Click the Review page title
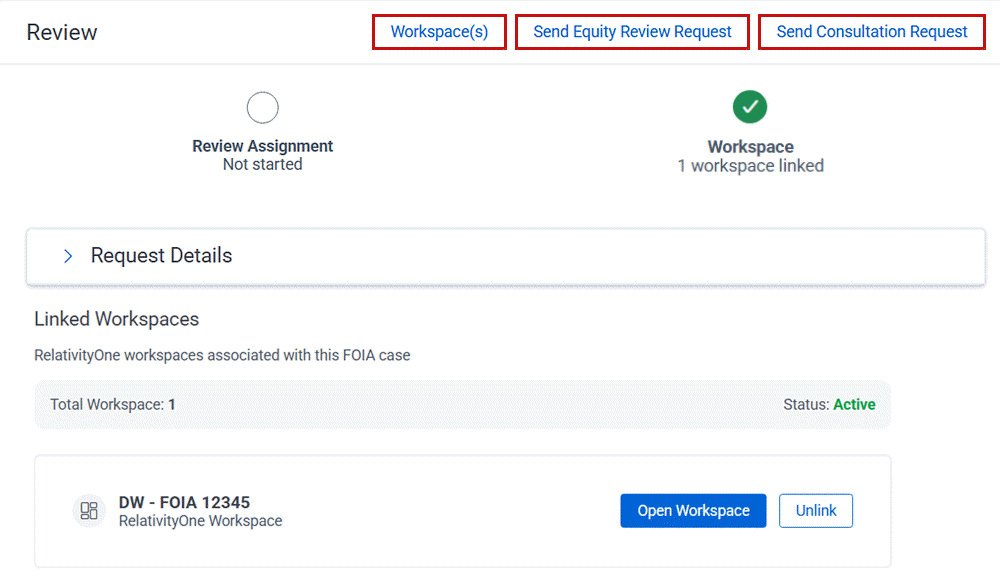The width and height of the screenshot is (1000, 578). tap(61, 31)
